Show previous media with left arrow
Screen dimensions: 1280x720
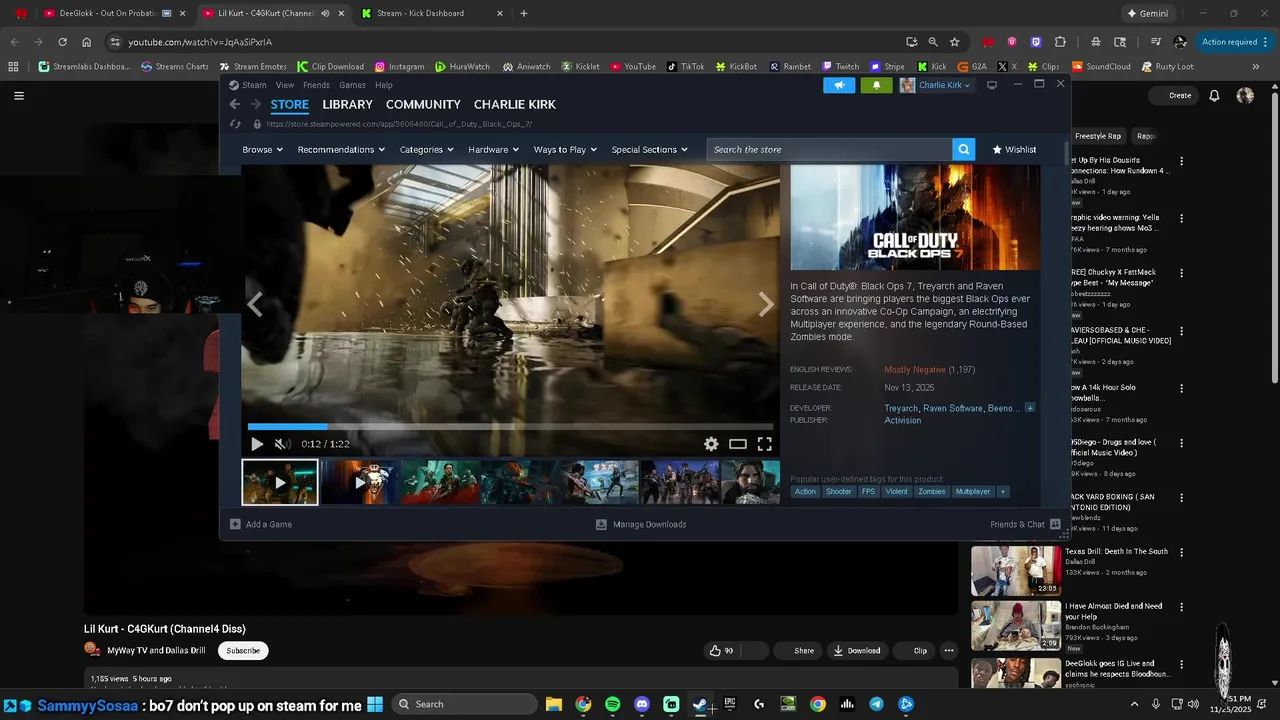(x=255, y=304)
